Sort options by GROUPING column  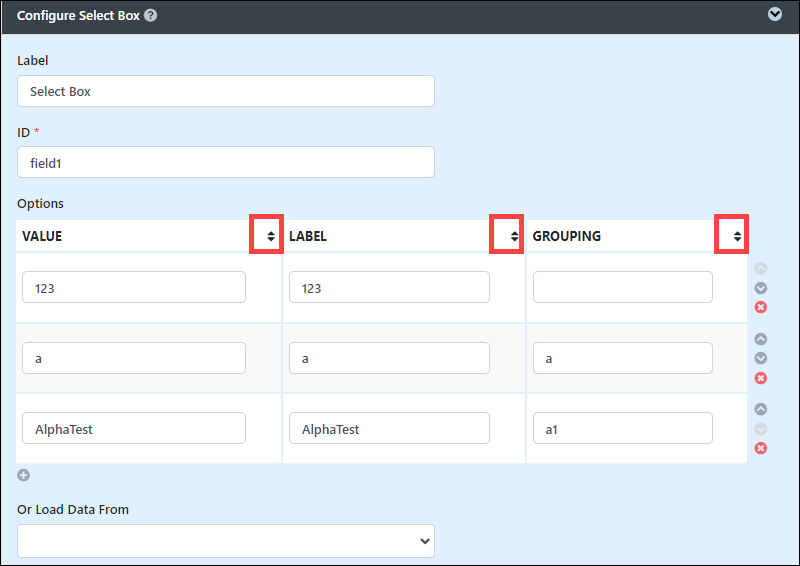(737, 236)
